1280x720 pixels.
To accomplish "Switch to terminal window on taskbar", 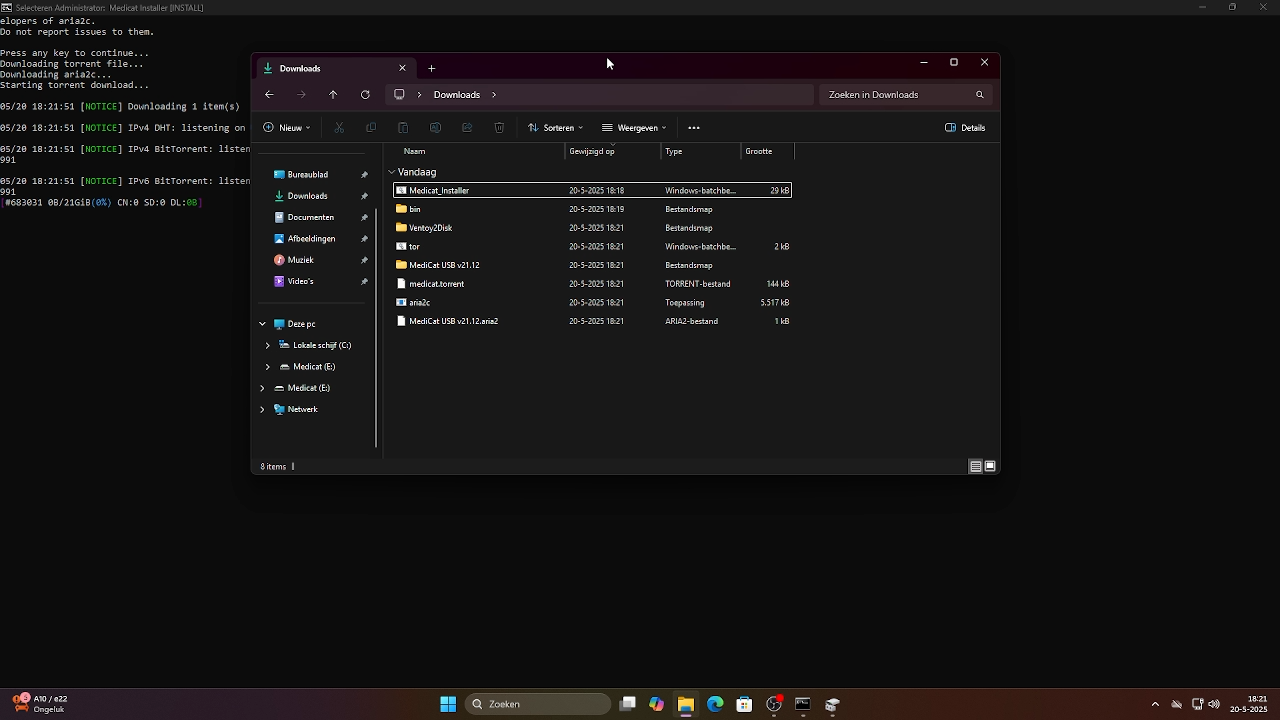I will coord(802,704).
